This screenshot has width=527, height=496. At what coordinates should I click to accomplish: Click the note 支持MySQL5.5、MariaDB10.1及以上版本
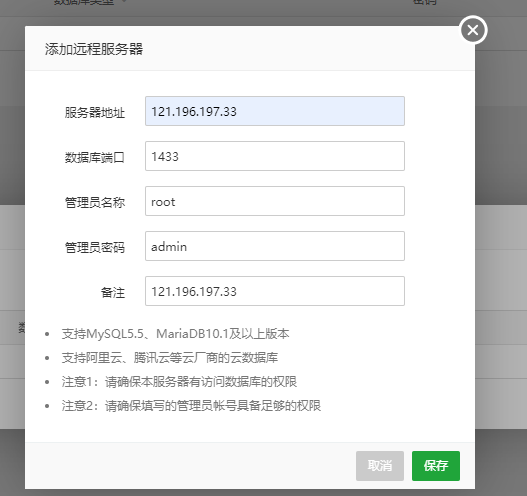coord(175,334)
